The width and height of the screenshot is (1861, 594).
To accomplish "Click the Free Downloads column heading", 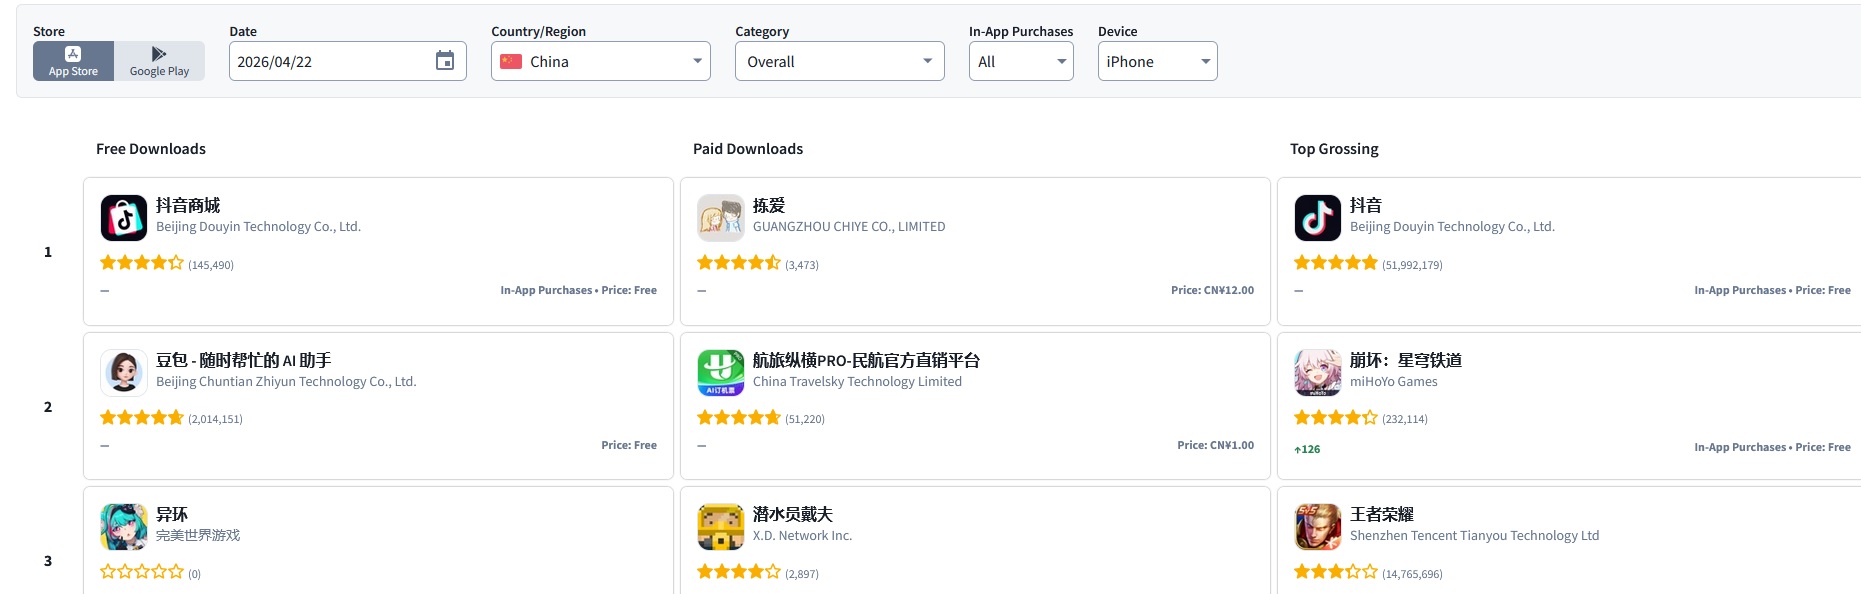I will tap(151, 149).
